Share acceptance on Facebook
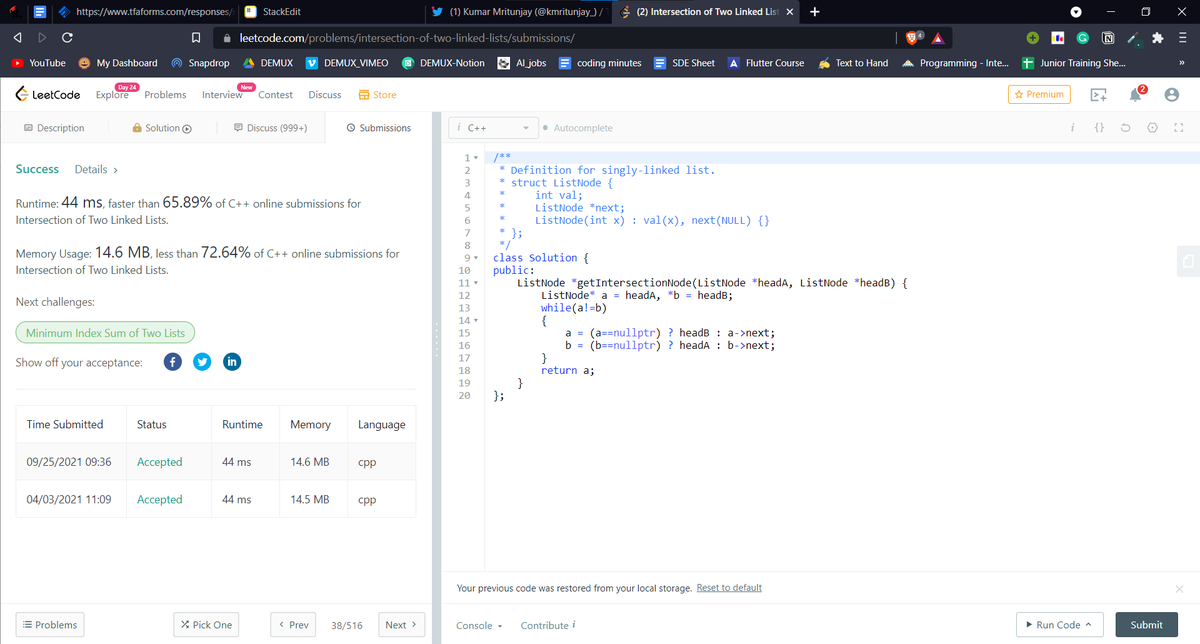1200x644 pixels. pyautogui.click(x=172, y=362)
